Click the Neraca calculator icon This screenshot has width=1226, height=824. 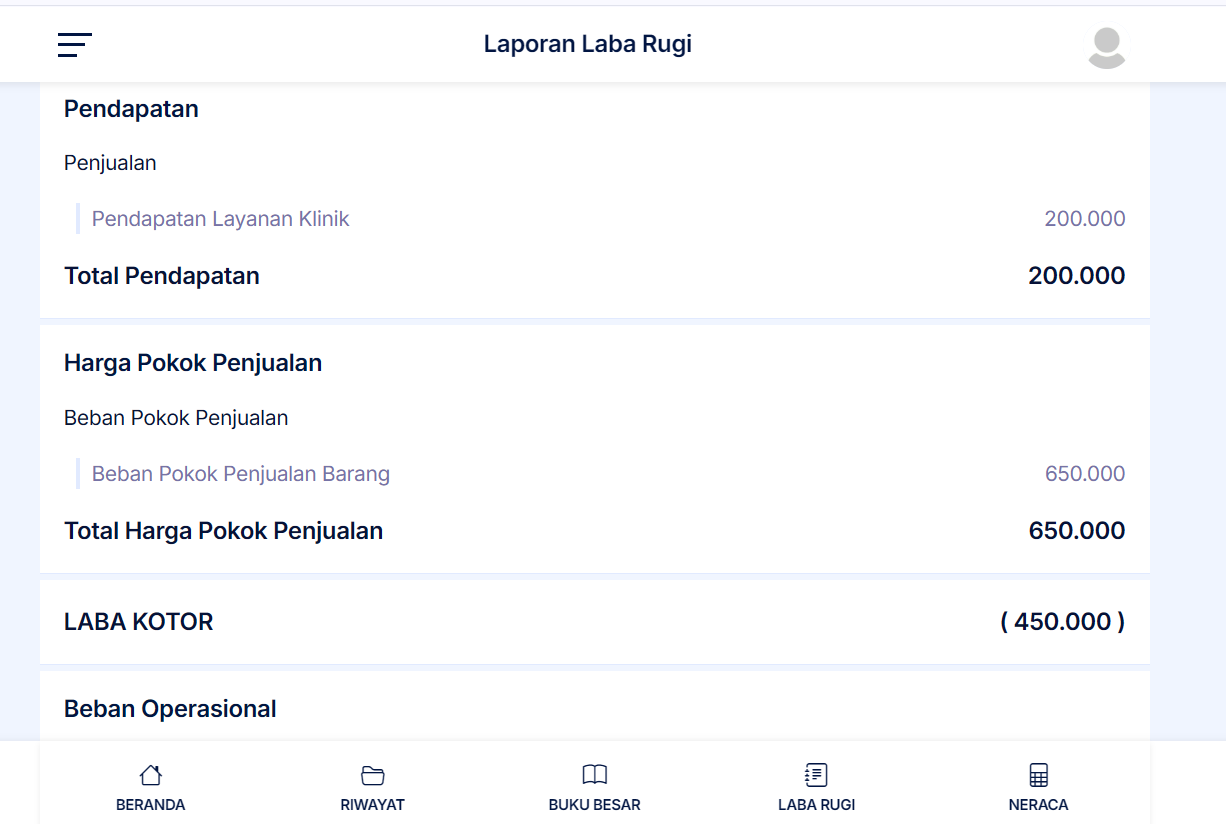(x=1038, y=775)
